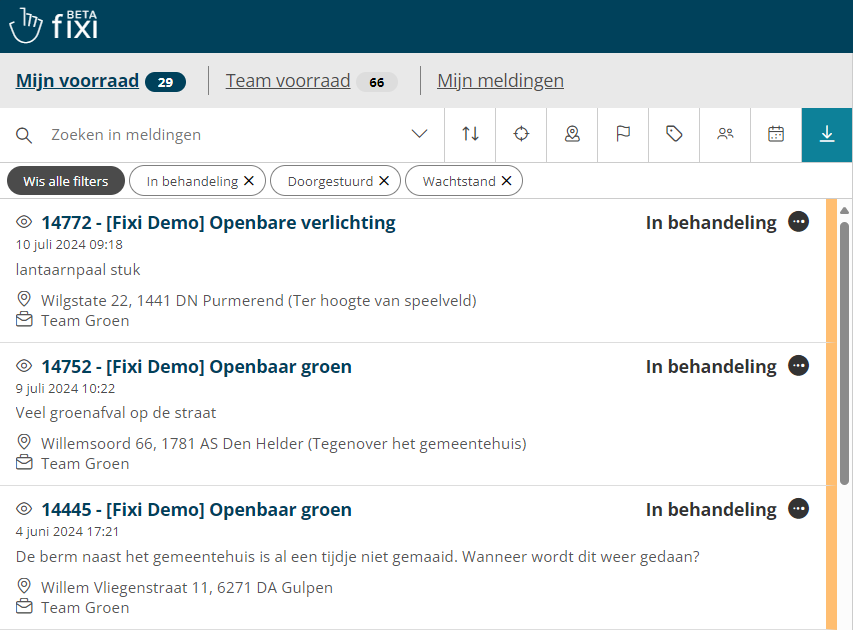Switch to Mijn voorraad tab

coord(77,81)
